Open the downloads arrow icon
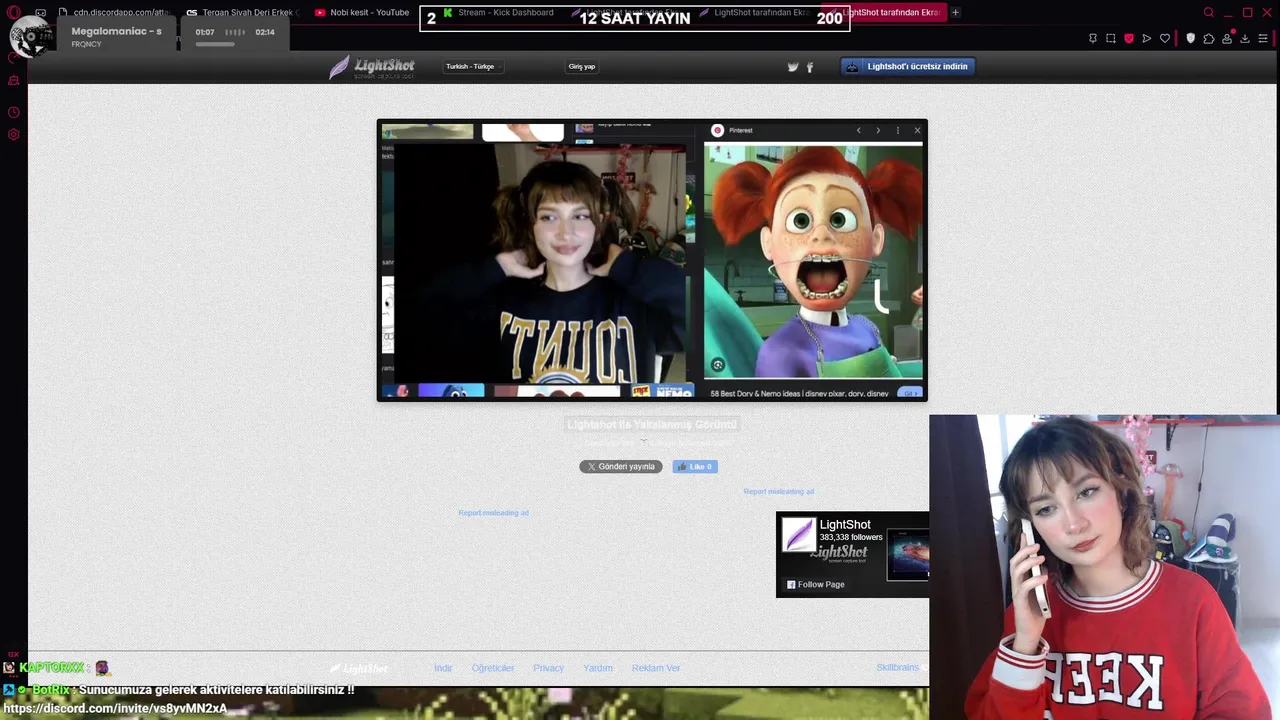The height and width of the screenshot is (720, 1280). 1245,38
